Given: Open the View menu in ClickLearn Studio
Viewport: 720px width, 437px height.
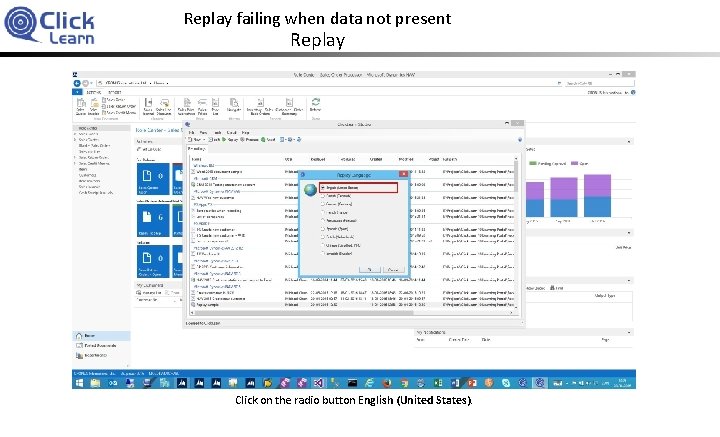Looking at the screenshot, I should pyautogui.click(x=203, y=132).
